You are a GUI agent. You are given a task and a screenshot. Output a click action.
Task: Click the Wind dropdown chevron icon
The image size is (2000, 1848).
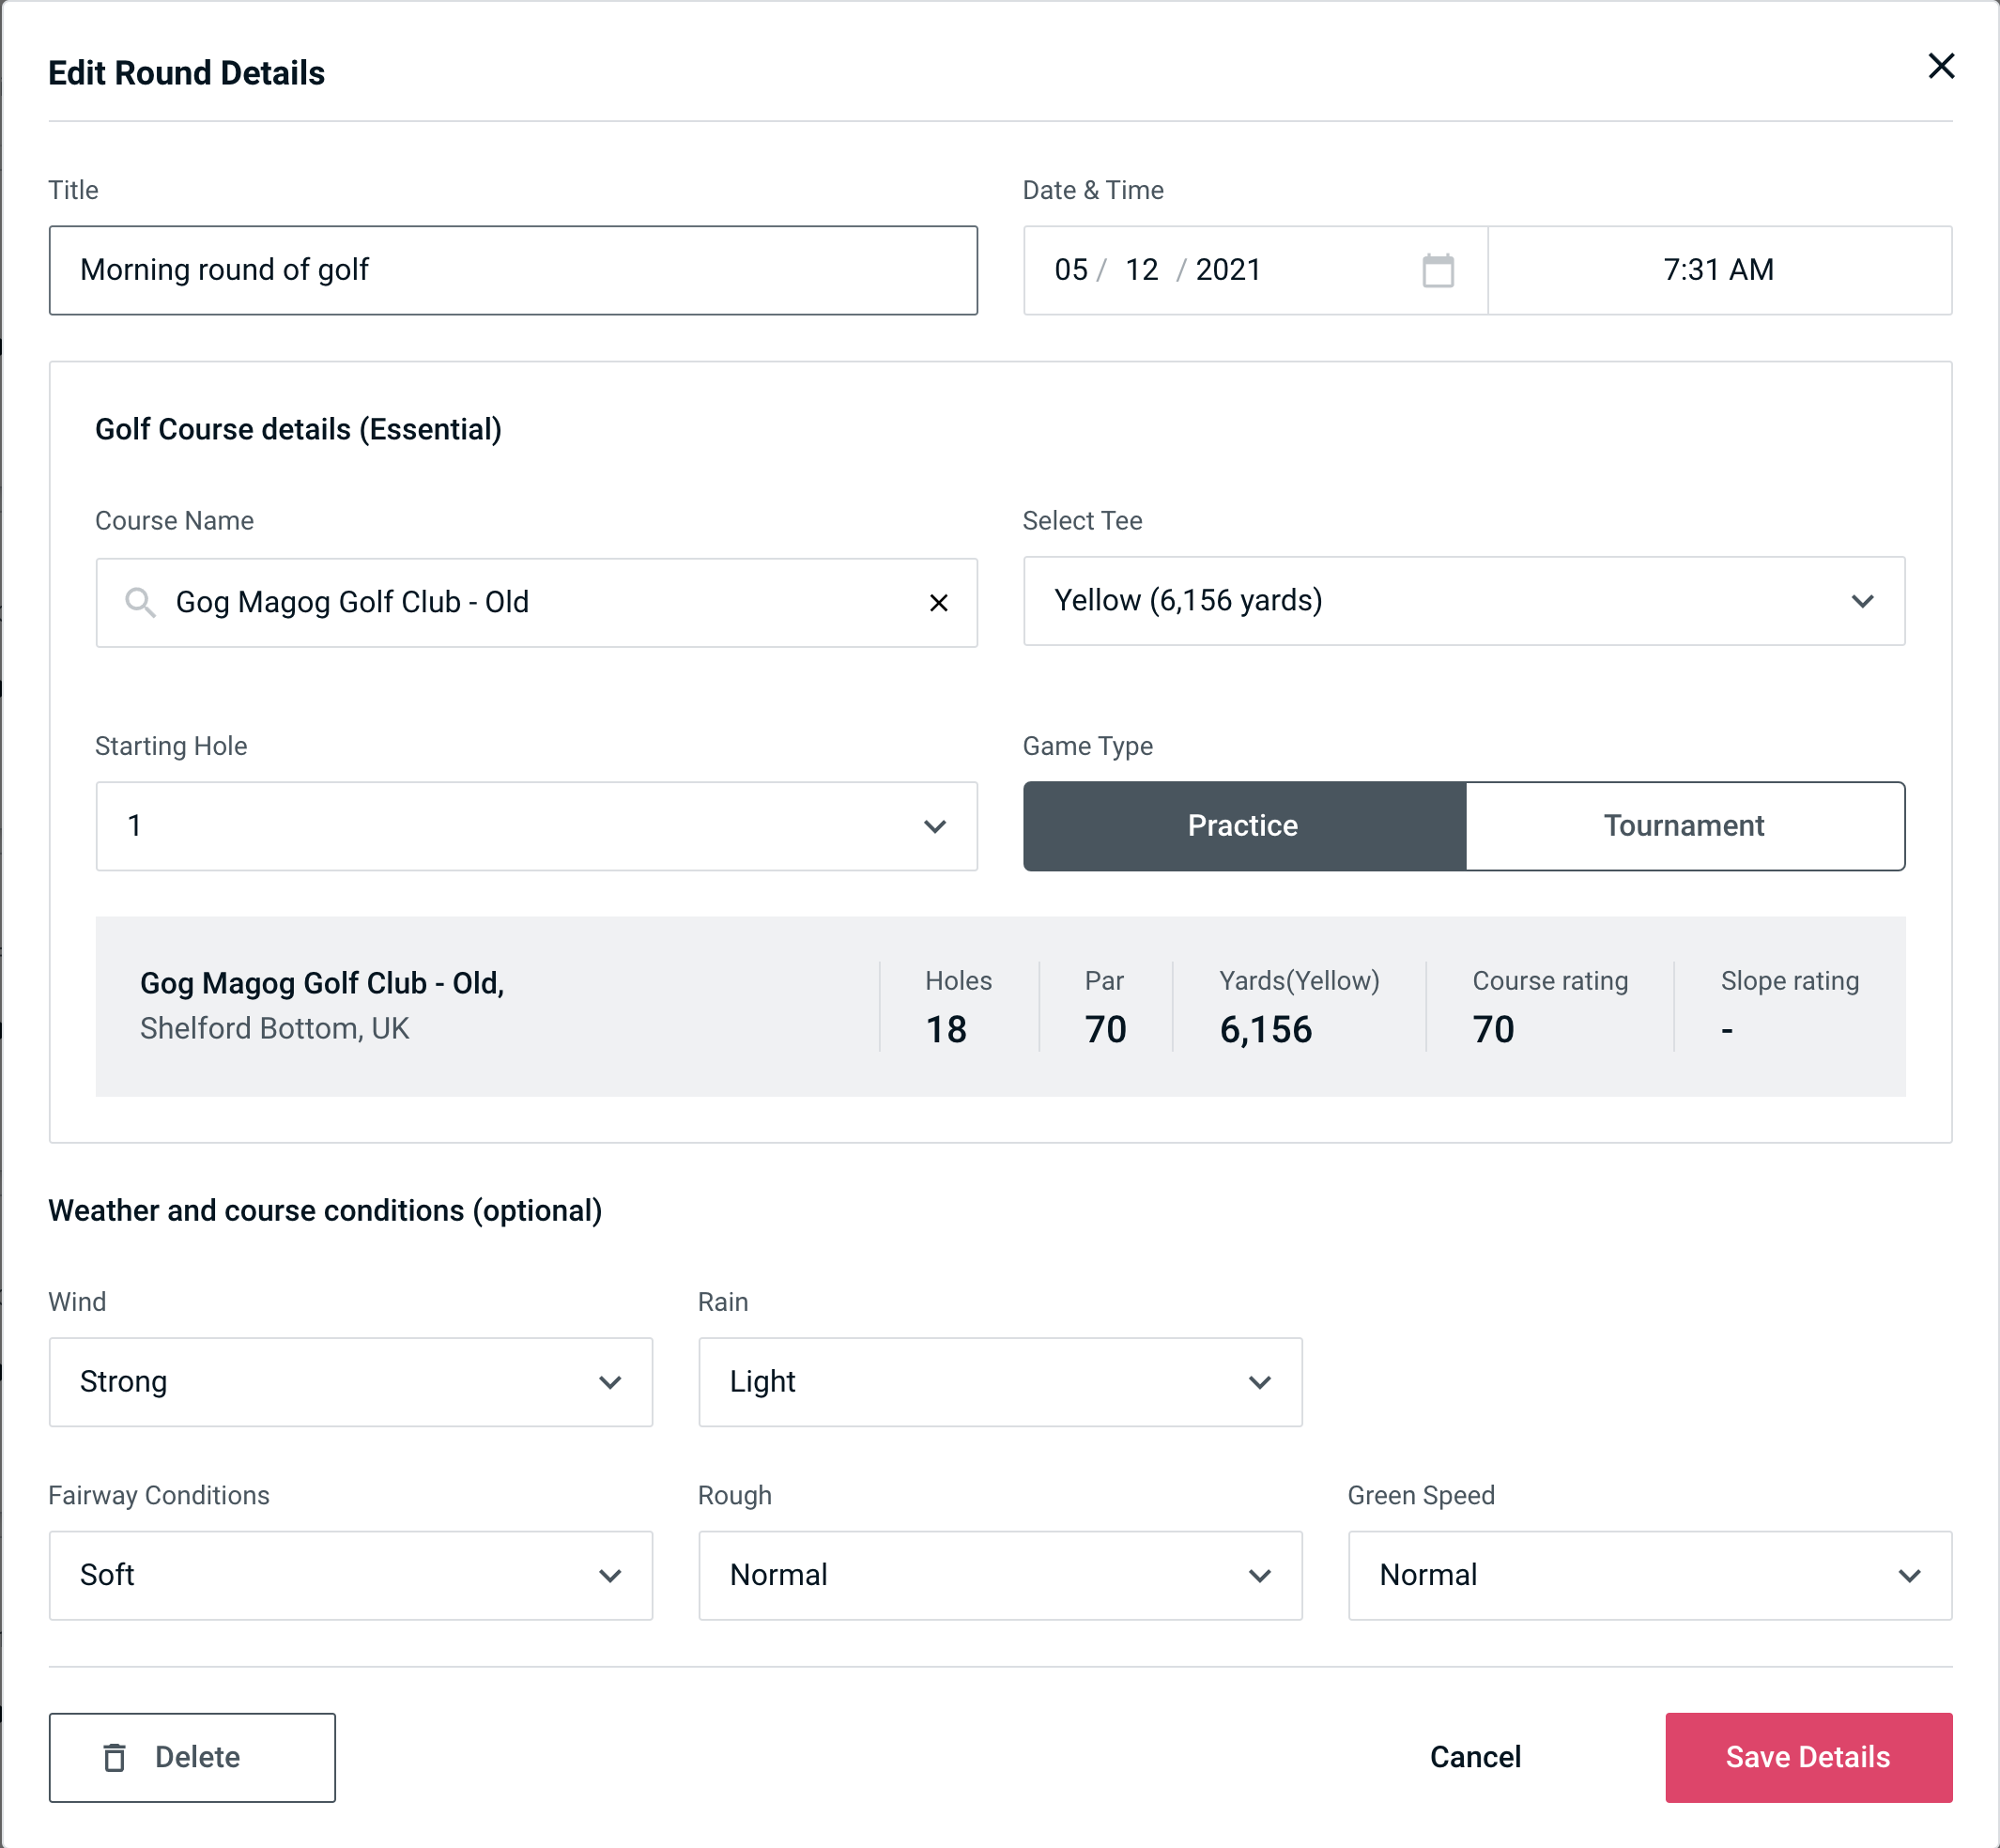pyautogui.click(x=609, y=1381)
